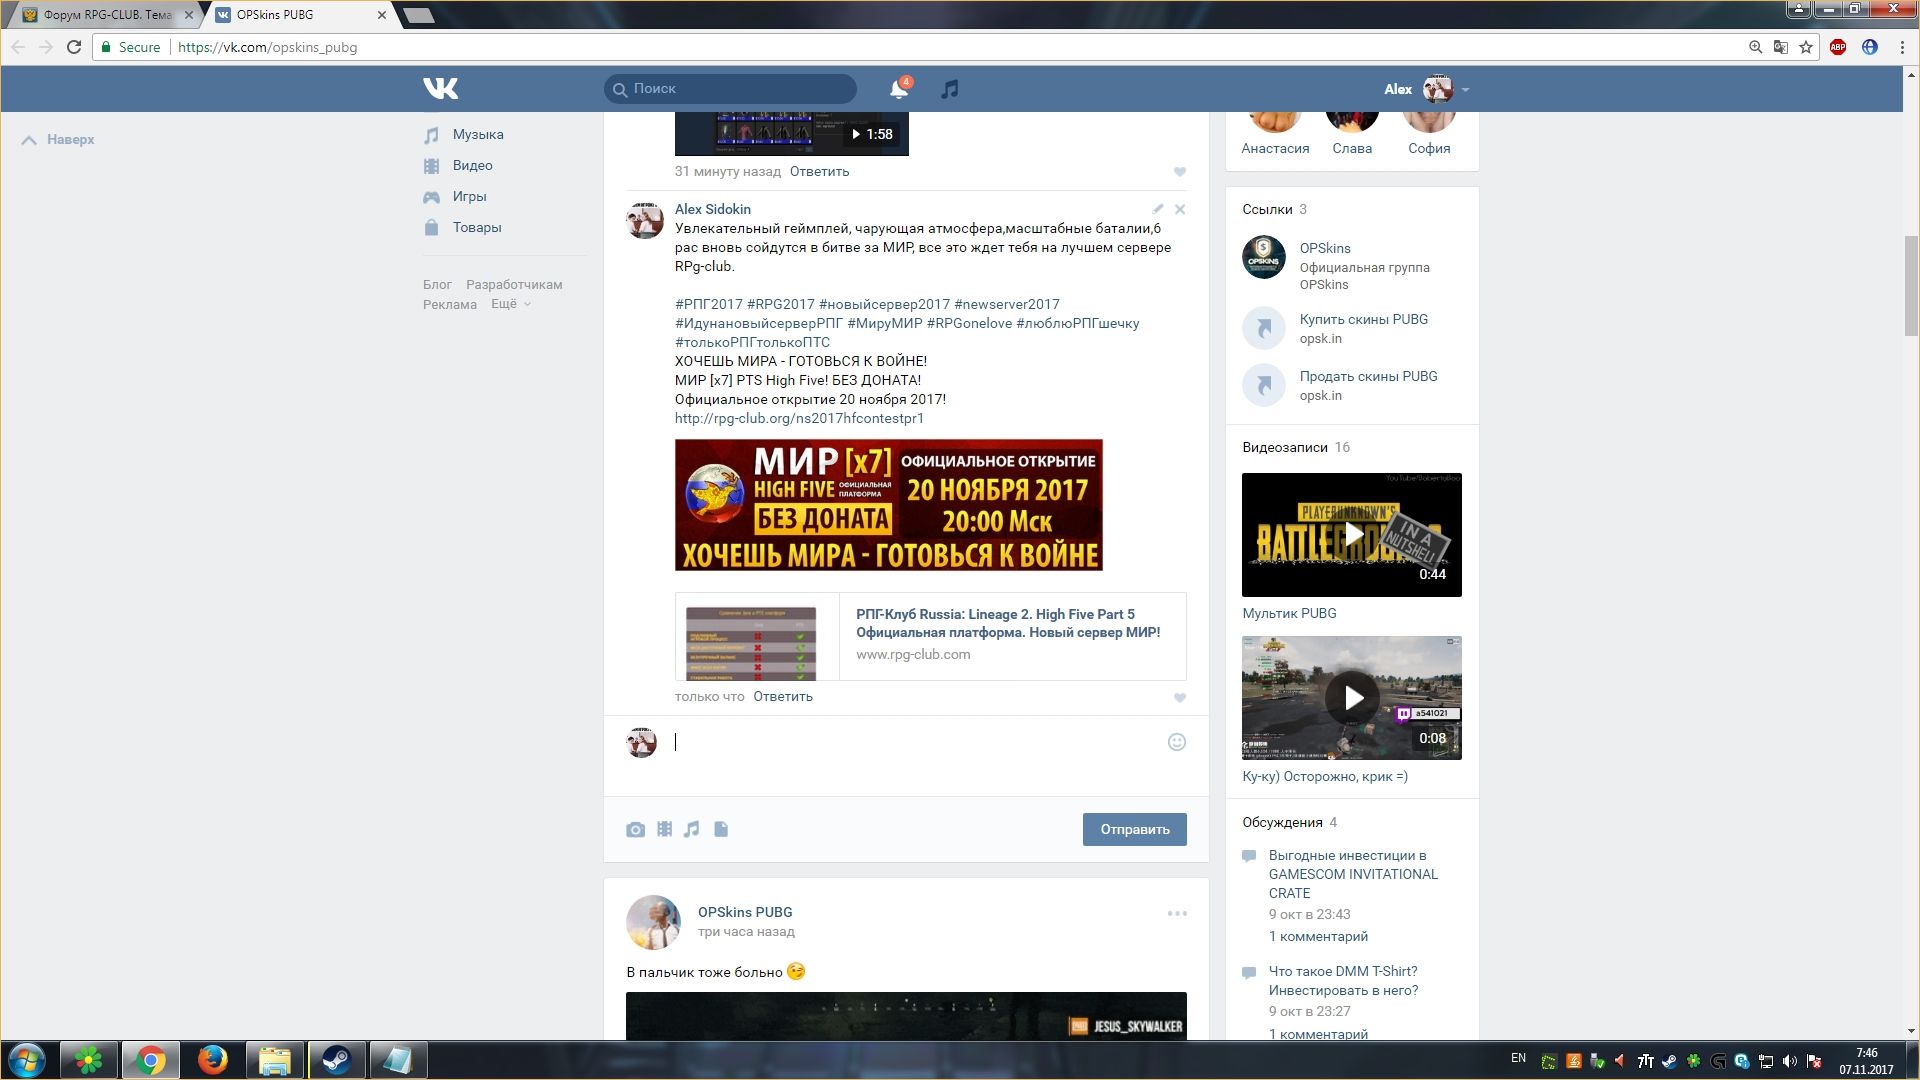
Task: Attach an audio file via the note icon
Action: pos(692,829)
